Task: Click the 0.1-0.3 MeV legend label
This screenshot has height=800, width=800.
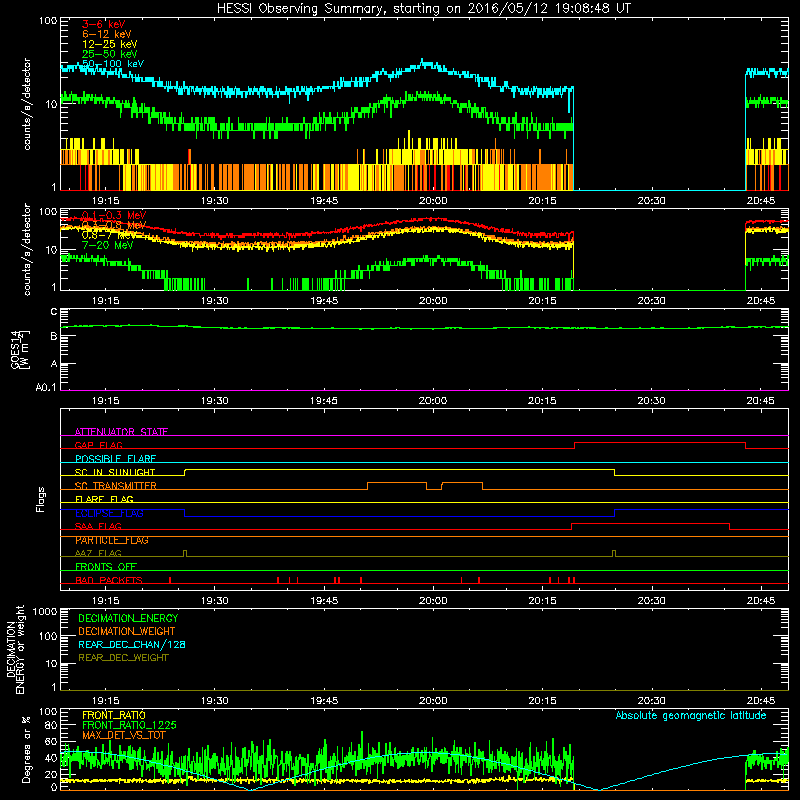Action: tap(114, 215)
